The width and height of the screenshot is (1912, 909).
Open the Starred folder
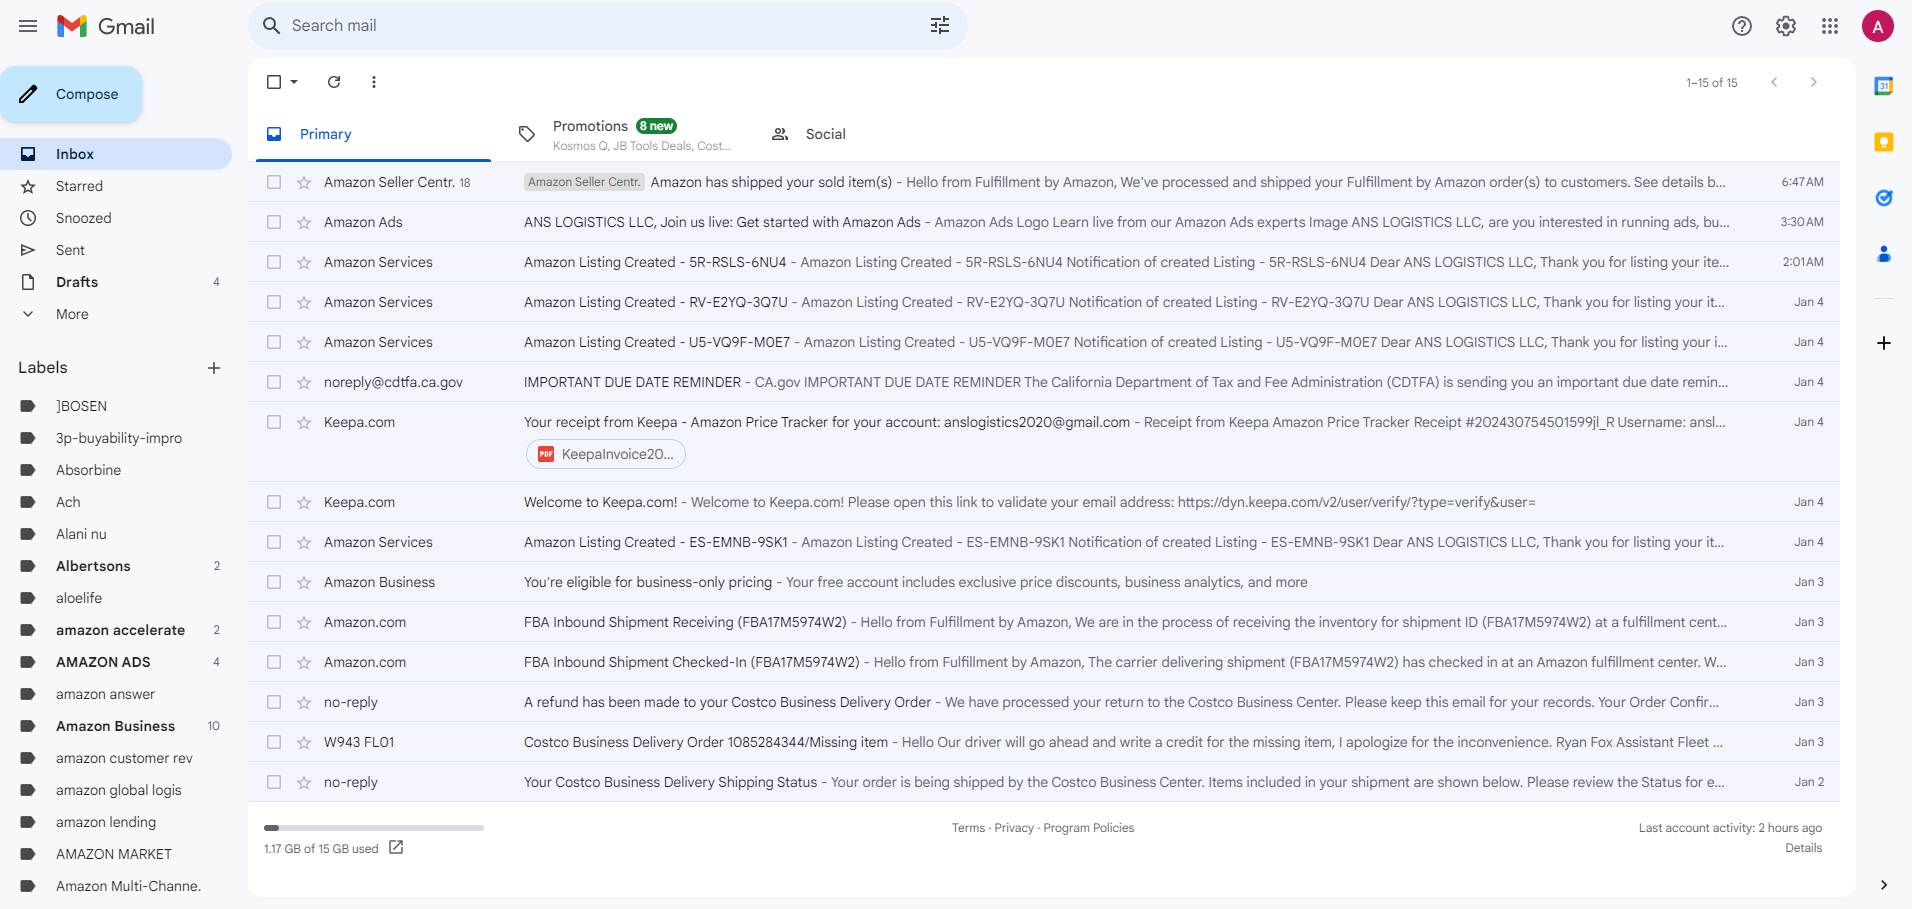pos(116,186)
